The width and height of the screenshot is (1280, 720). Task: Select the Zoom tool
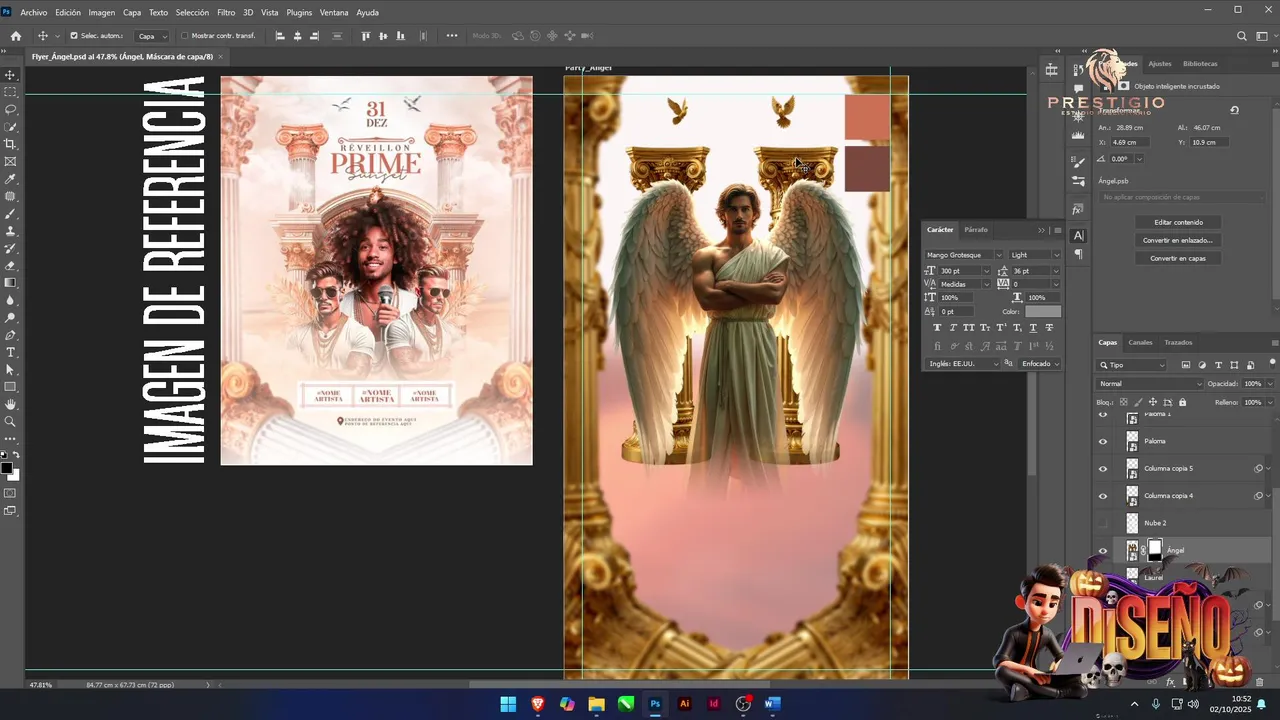pos(10,421)
